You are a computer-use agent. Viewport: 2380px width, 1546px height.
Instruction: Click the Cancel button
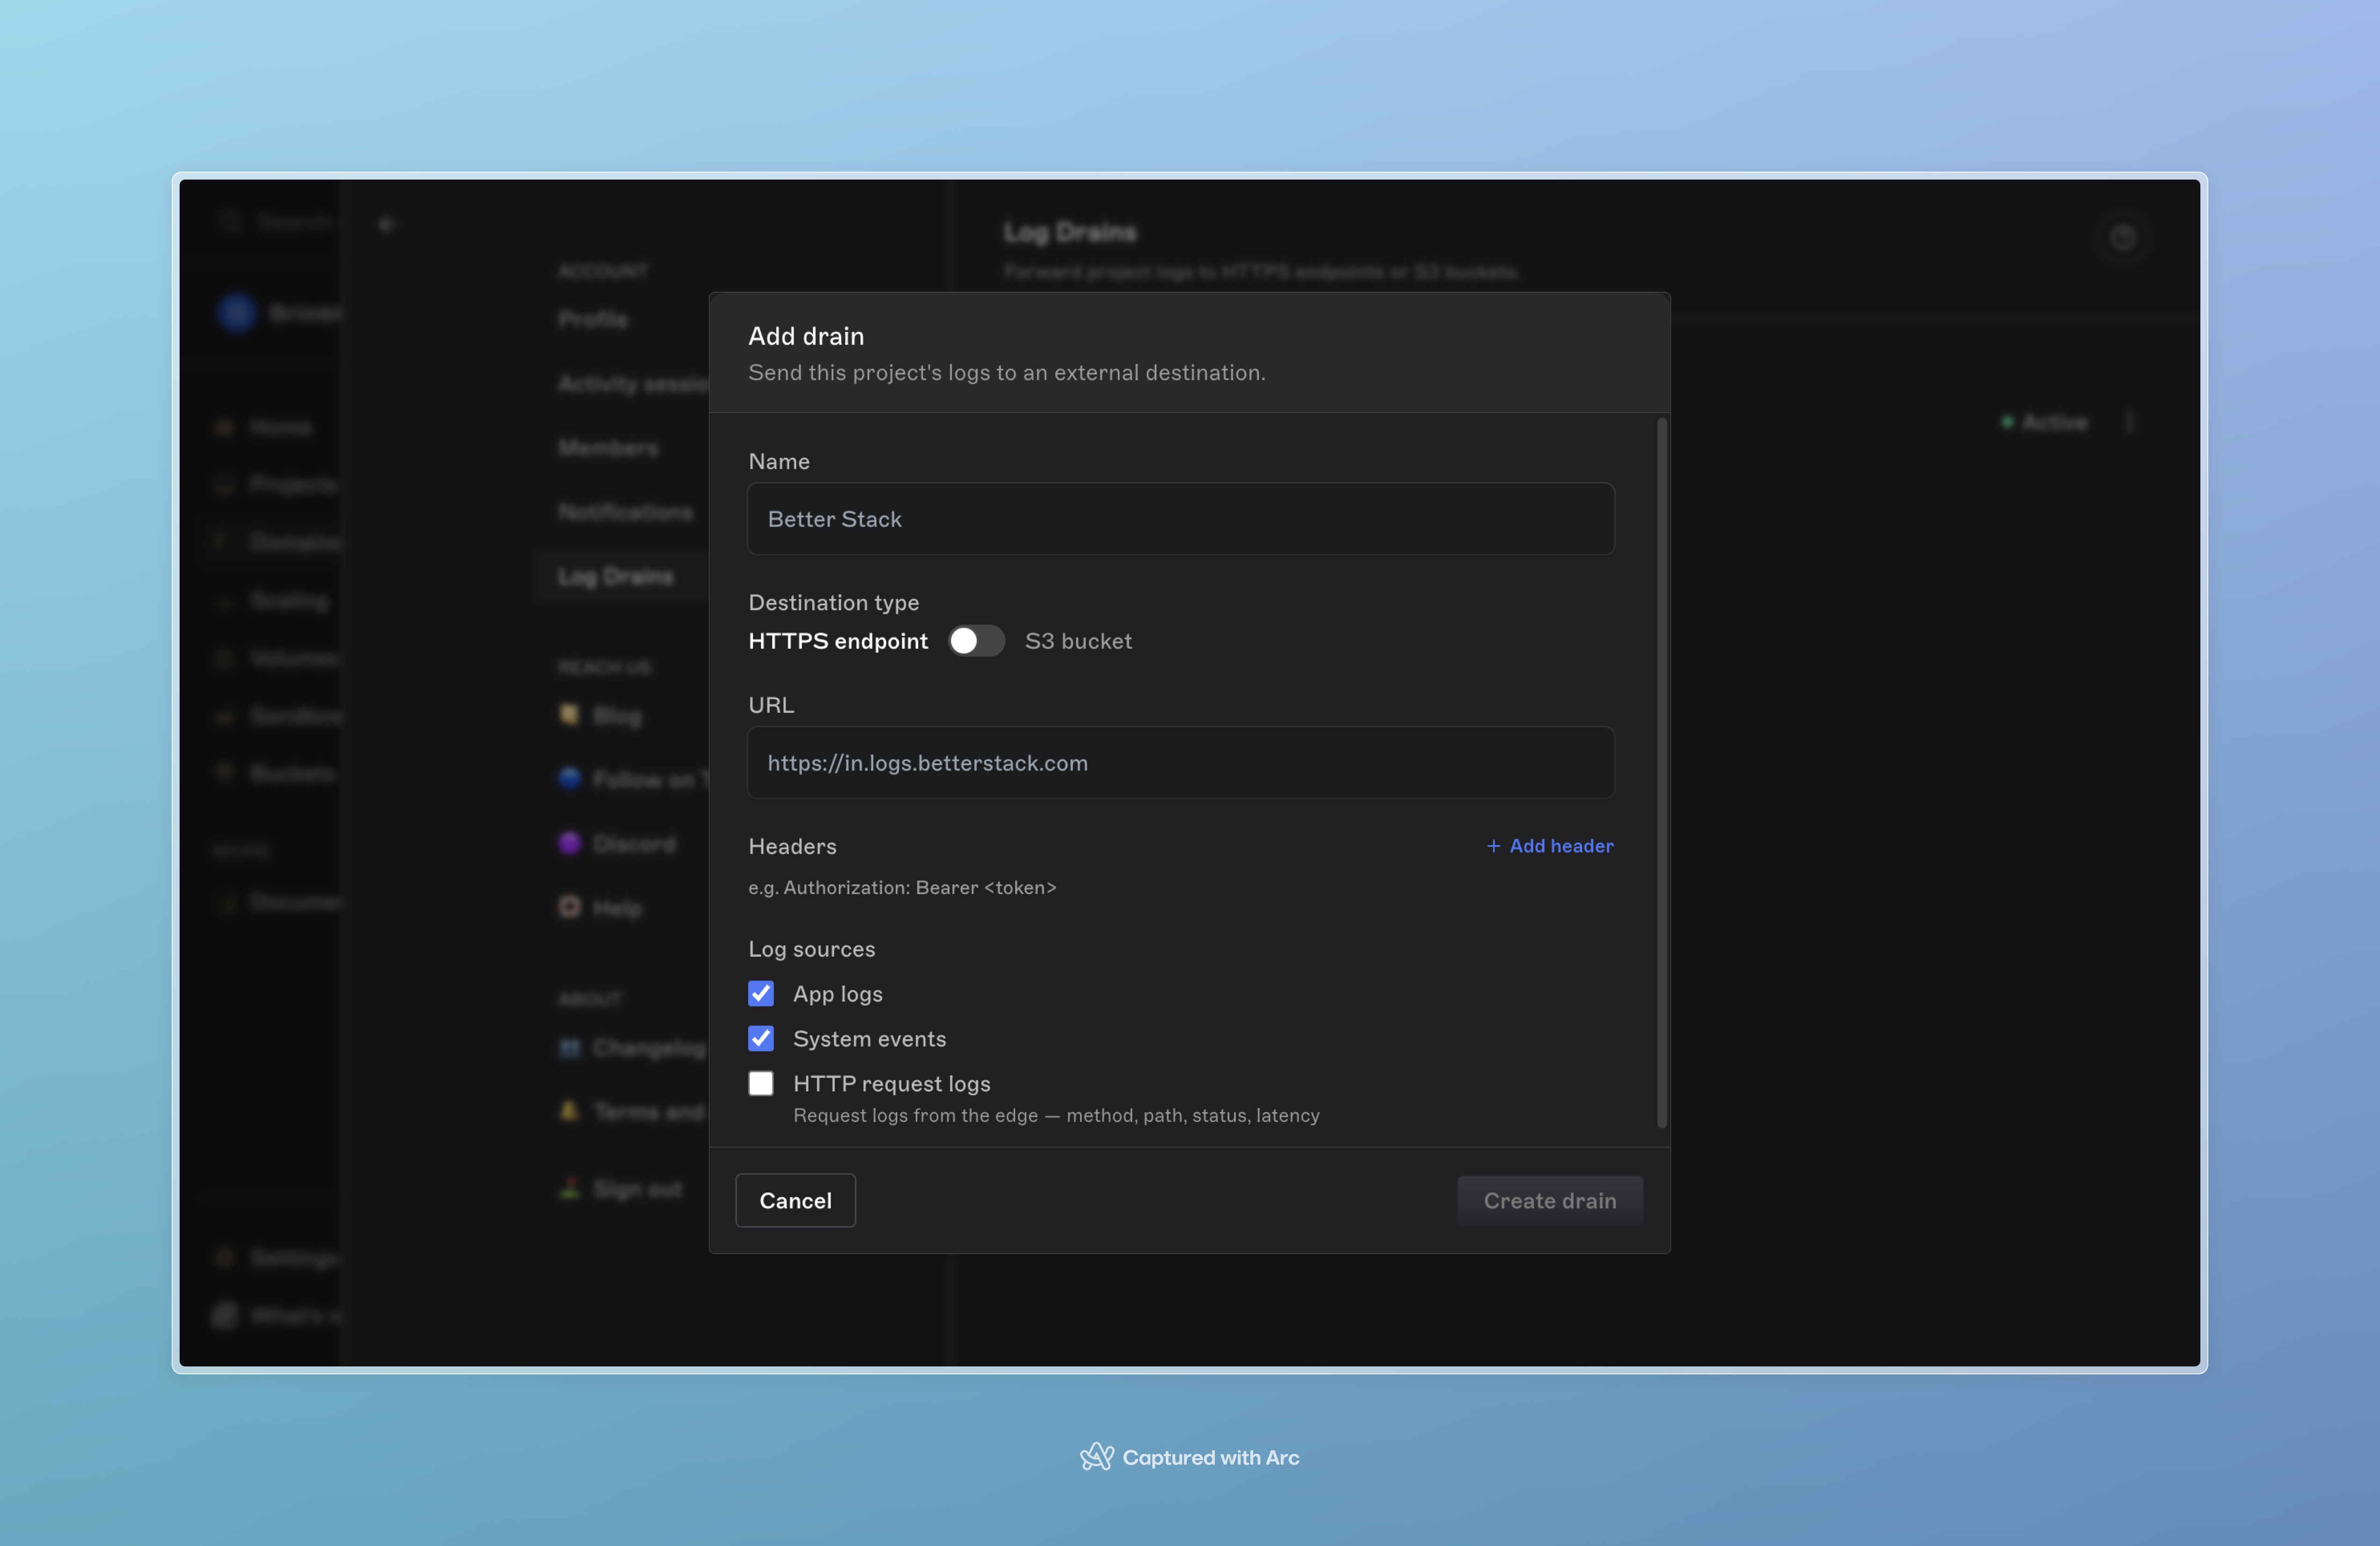[795, 1200]
